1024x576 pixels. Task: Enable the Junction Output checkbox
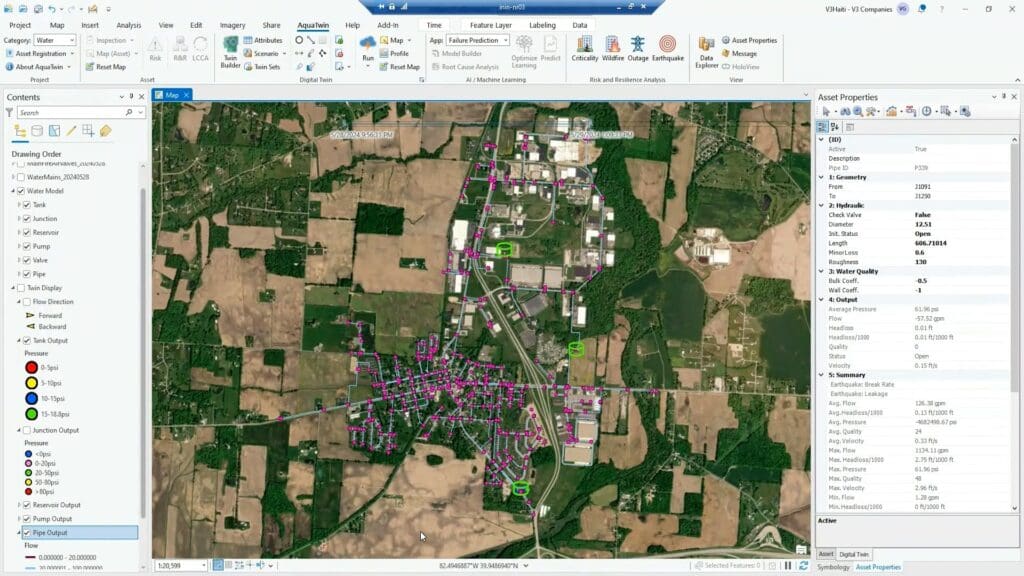27,430
